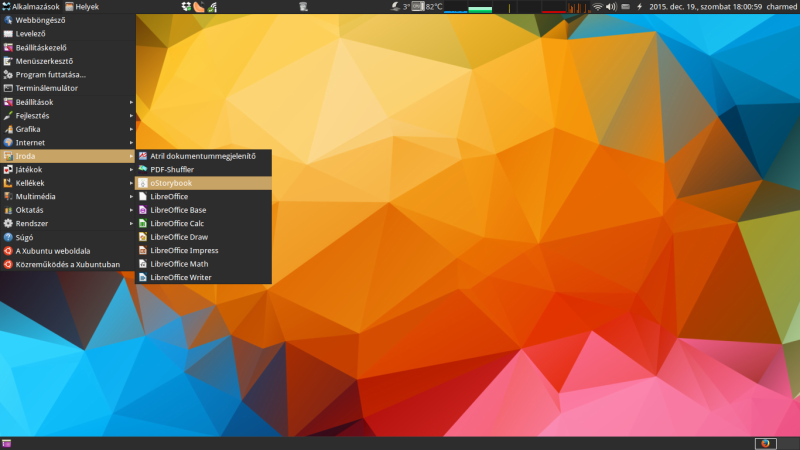Click the trash icon in top panel
Viewport: 800px width, 450px height.
(303, 7)
